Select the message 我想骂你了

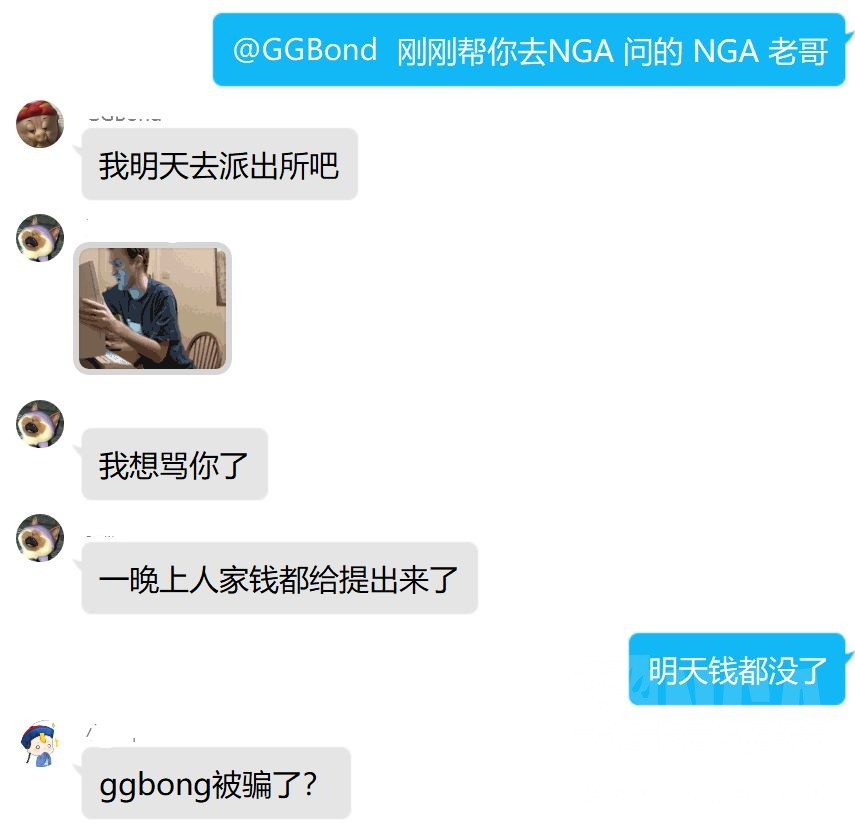tap(174, 464)
